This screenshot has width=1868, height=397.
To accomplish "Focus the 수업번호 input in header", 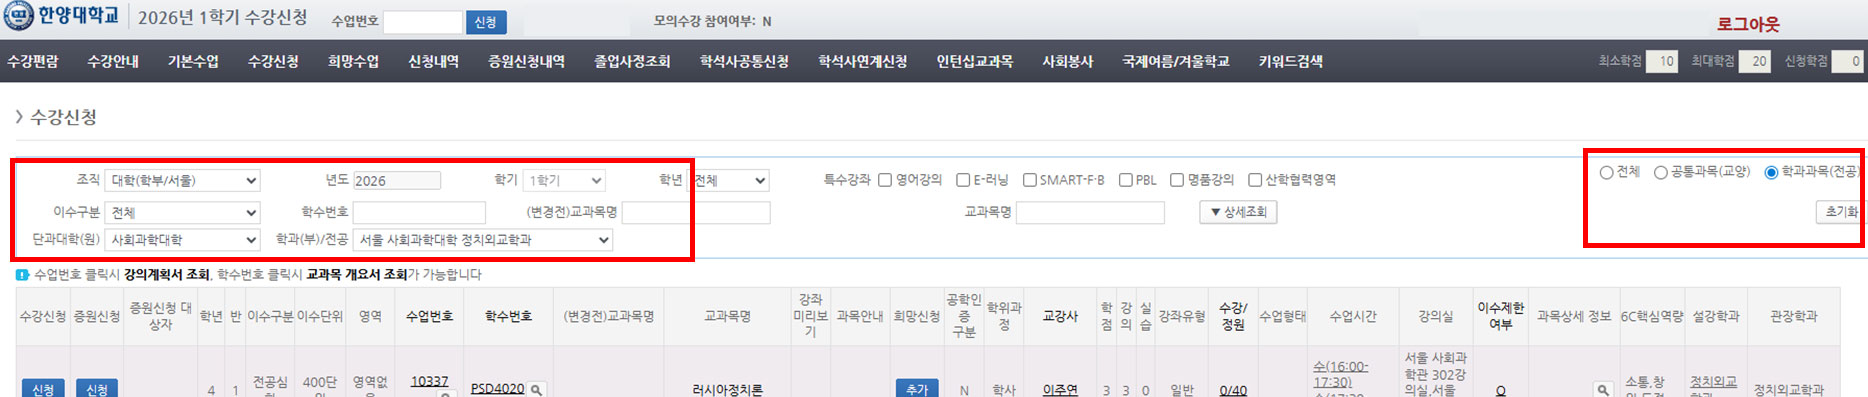I will (423, 22).
